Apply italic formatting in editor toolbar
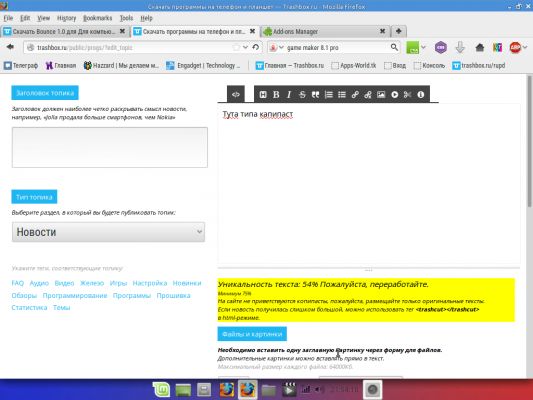 289,94
